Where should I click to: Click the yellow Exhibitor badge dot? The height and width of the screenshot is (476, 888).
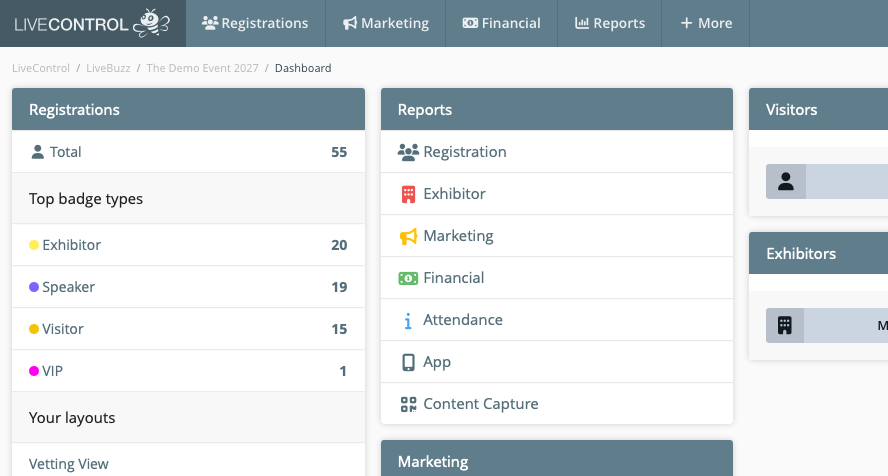tap(34, 245)
